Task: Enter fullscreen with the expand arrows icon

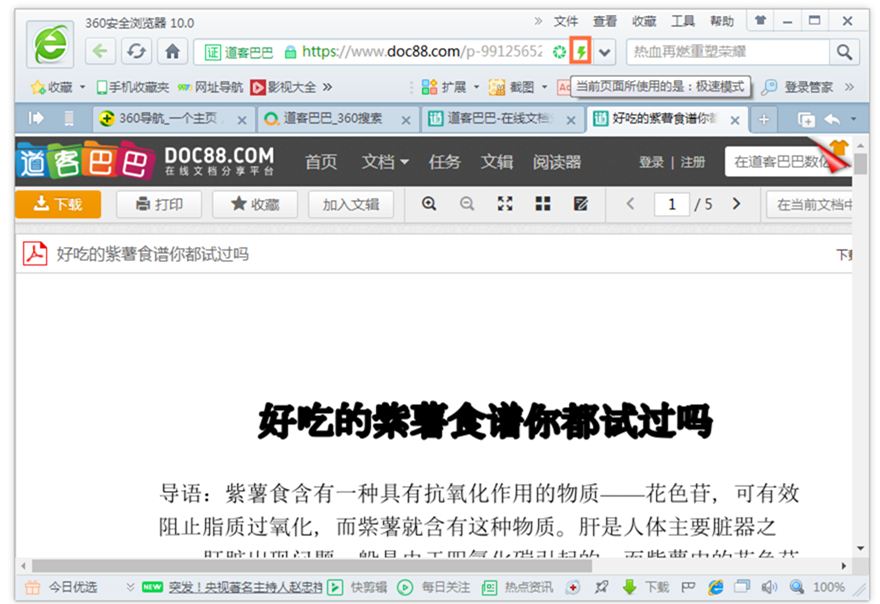Action: tap(505, 204)
